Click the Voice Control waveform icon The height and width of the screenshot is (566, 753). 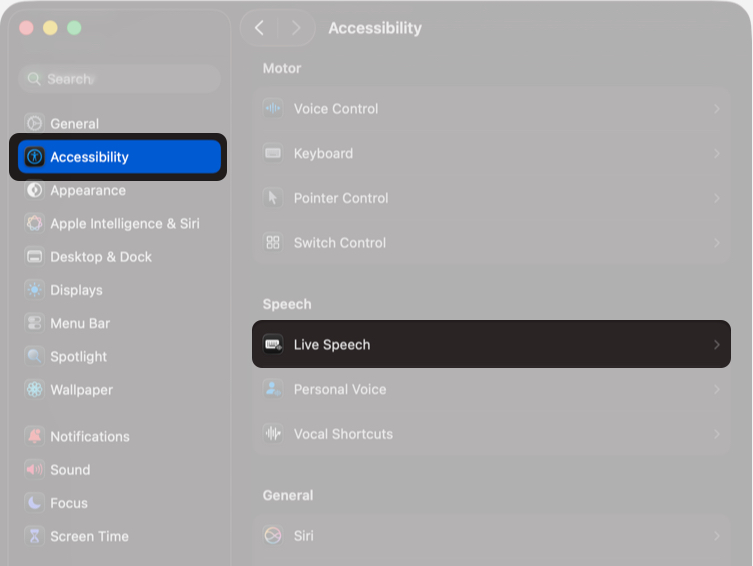(x=273, y=109)
